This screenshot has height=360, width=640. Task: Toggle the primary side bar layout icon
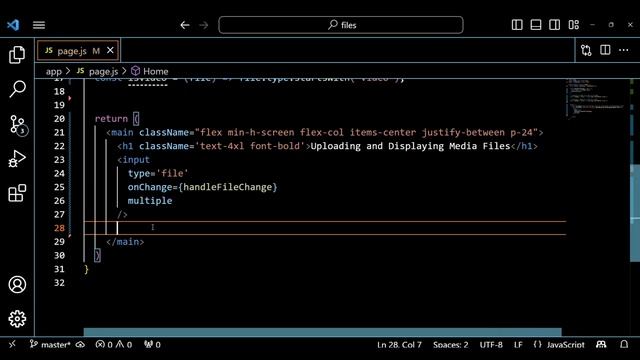click(x=517, y=25)
